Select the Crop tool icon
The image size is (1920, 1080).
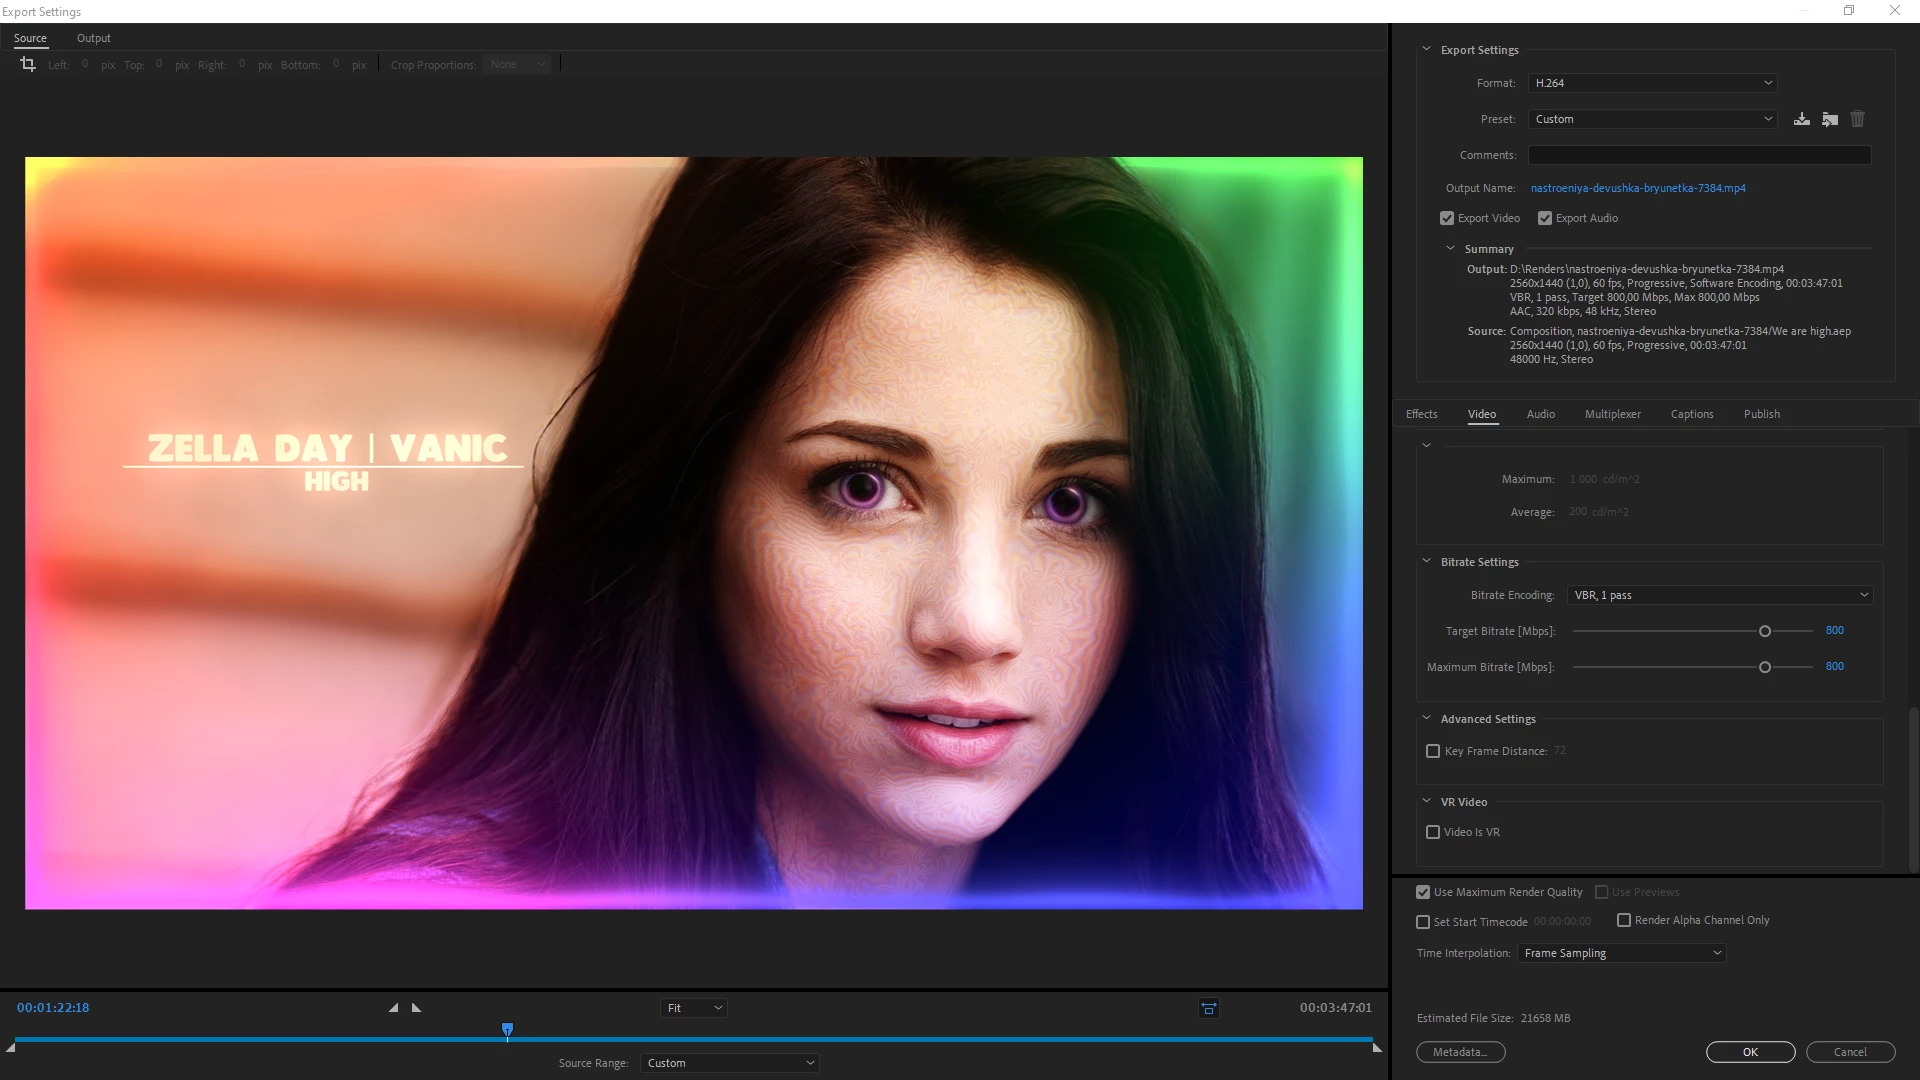28,64
